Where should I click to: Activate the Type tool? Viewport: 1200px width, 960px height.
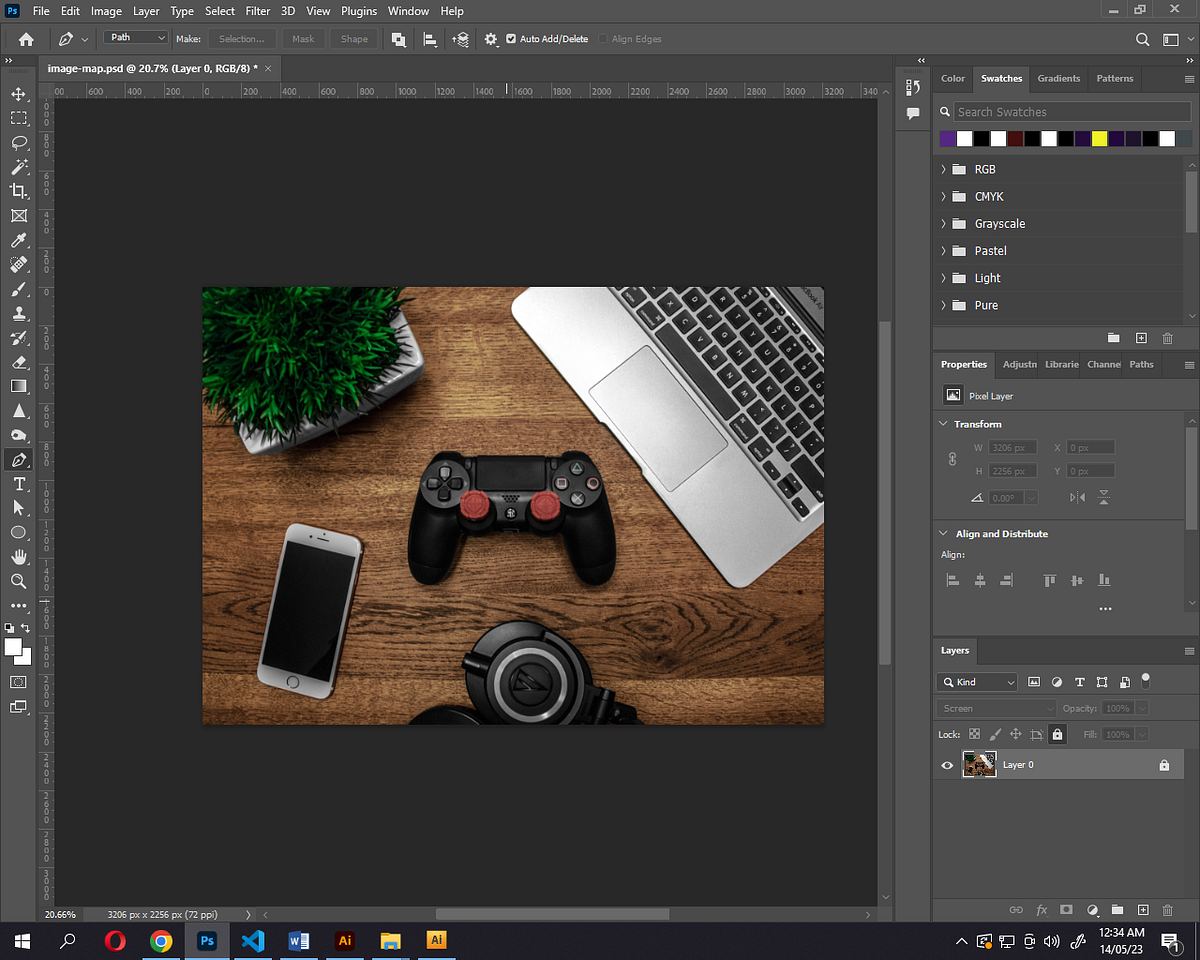pyautogui.click(x=21, y=484)
